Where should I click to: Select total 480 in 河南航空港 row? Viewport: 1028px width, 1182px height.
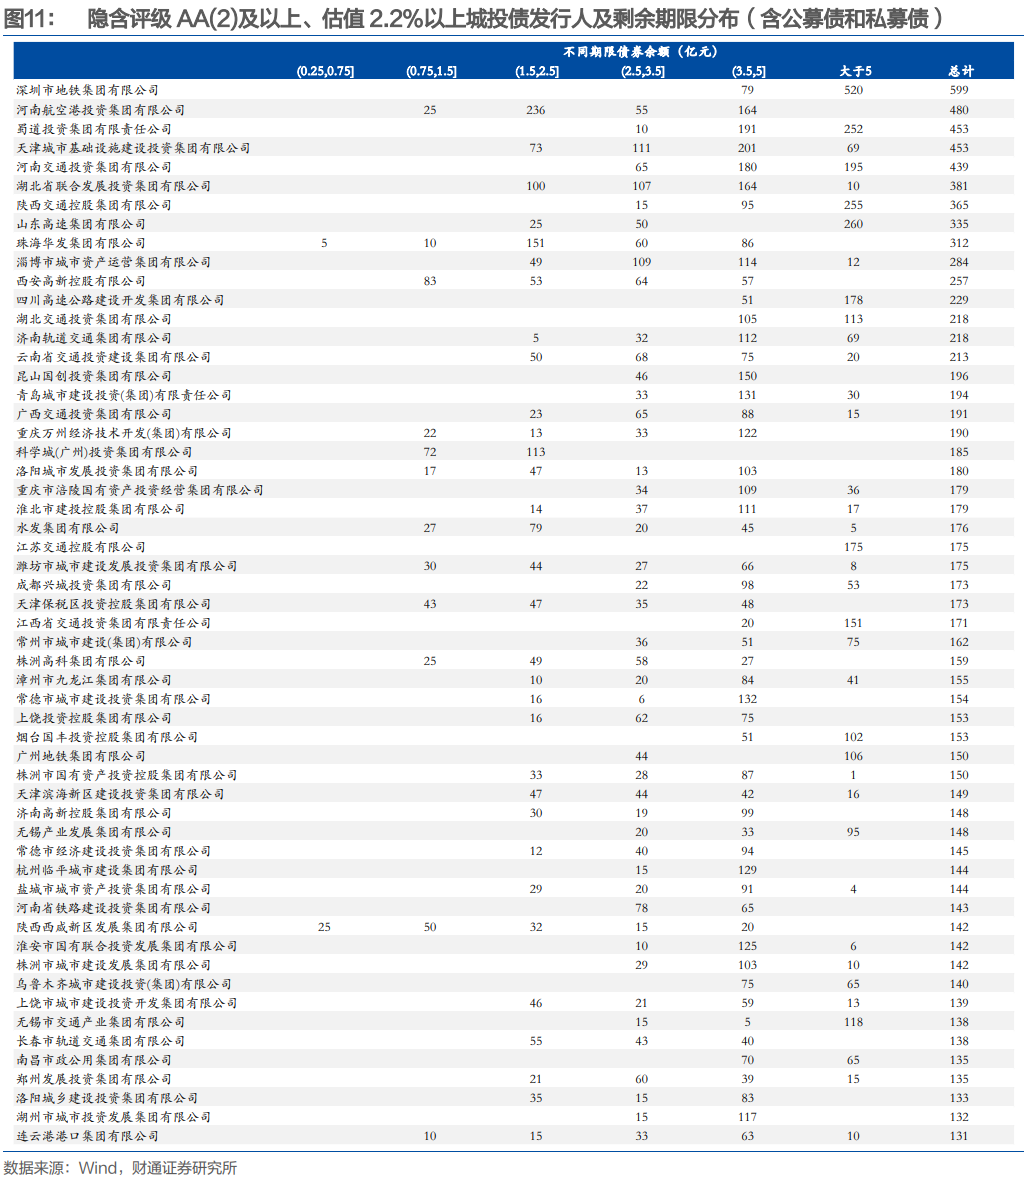coord(959,110)
